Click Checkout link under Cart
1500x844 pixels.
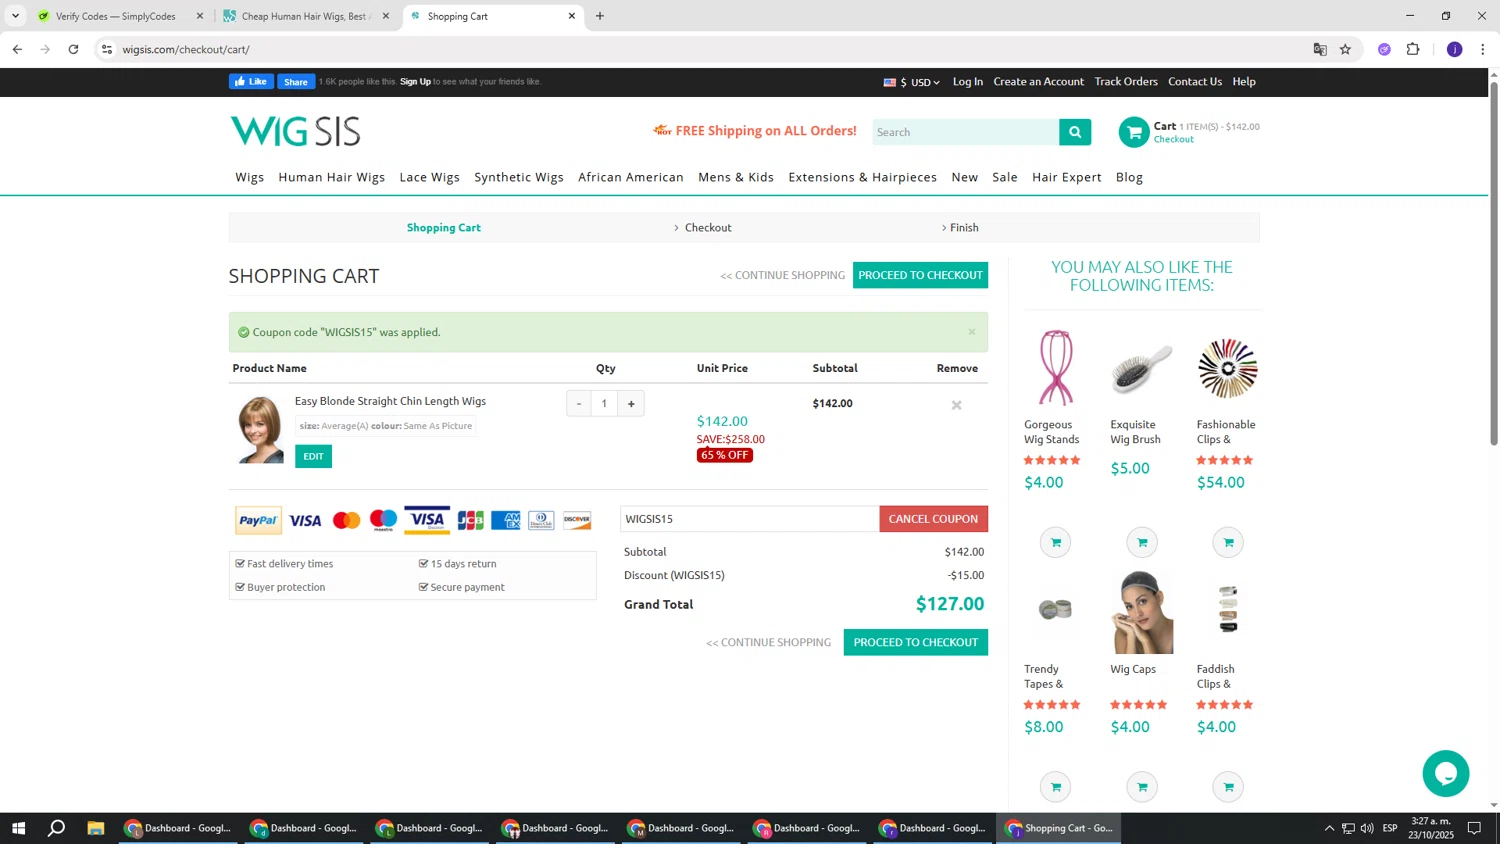click(1173, 139)
